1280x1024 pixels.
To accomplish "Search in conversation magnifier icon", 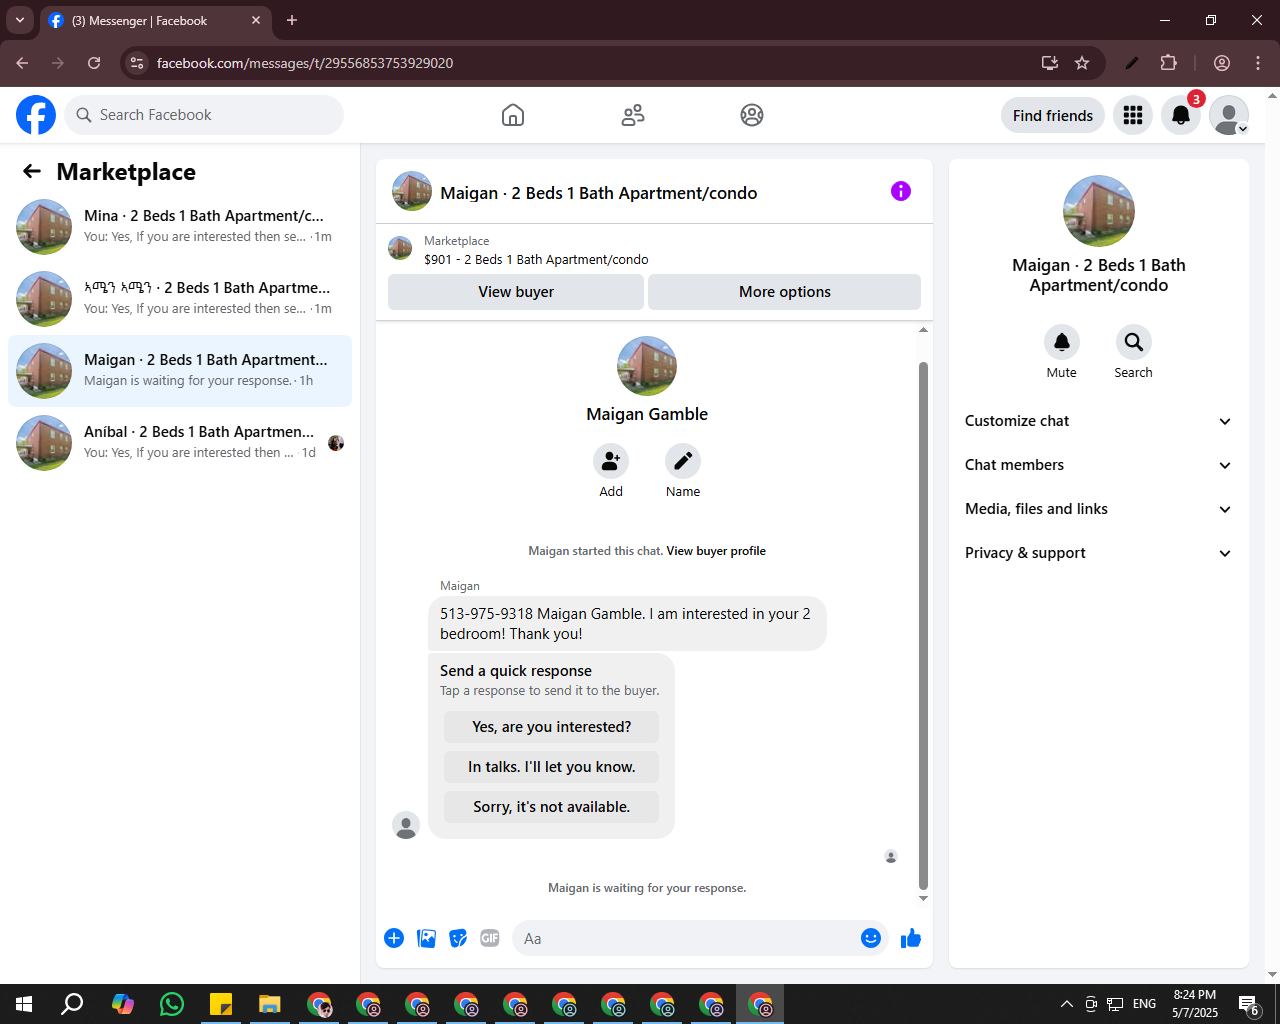I will click(1134, 342).
